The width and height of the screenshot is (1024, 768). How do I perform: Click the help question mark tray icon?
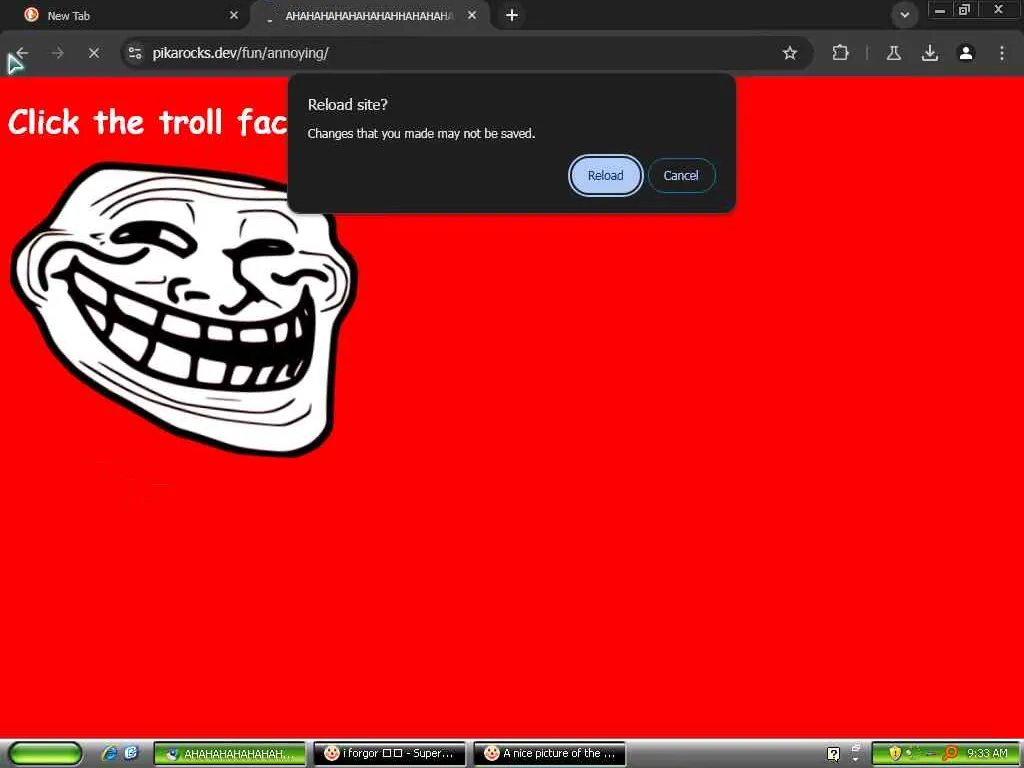[x=833, y=754]
